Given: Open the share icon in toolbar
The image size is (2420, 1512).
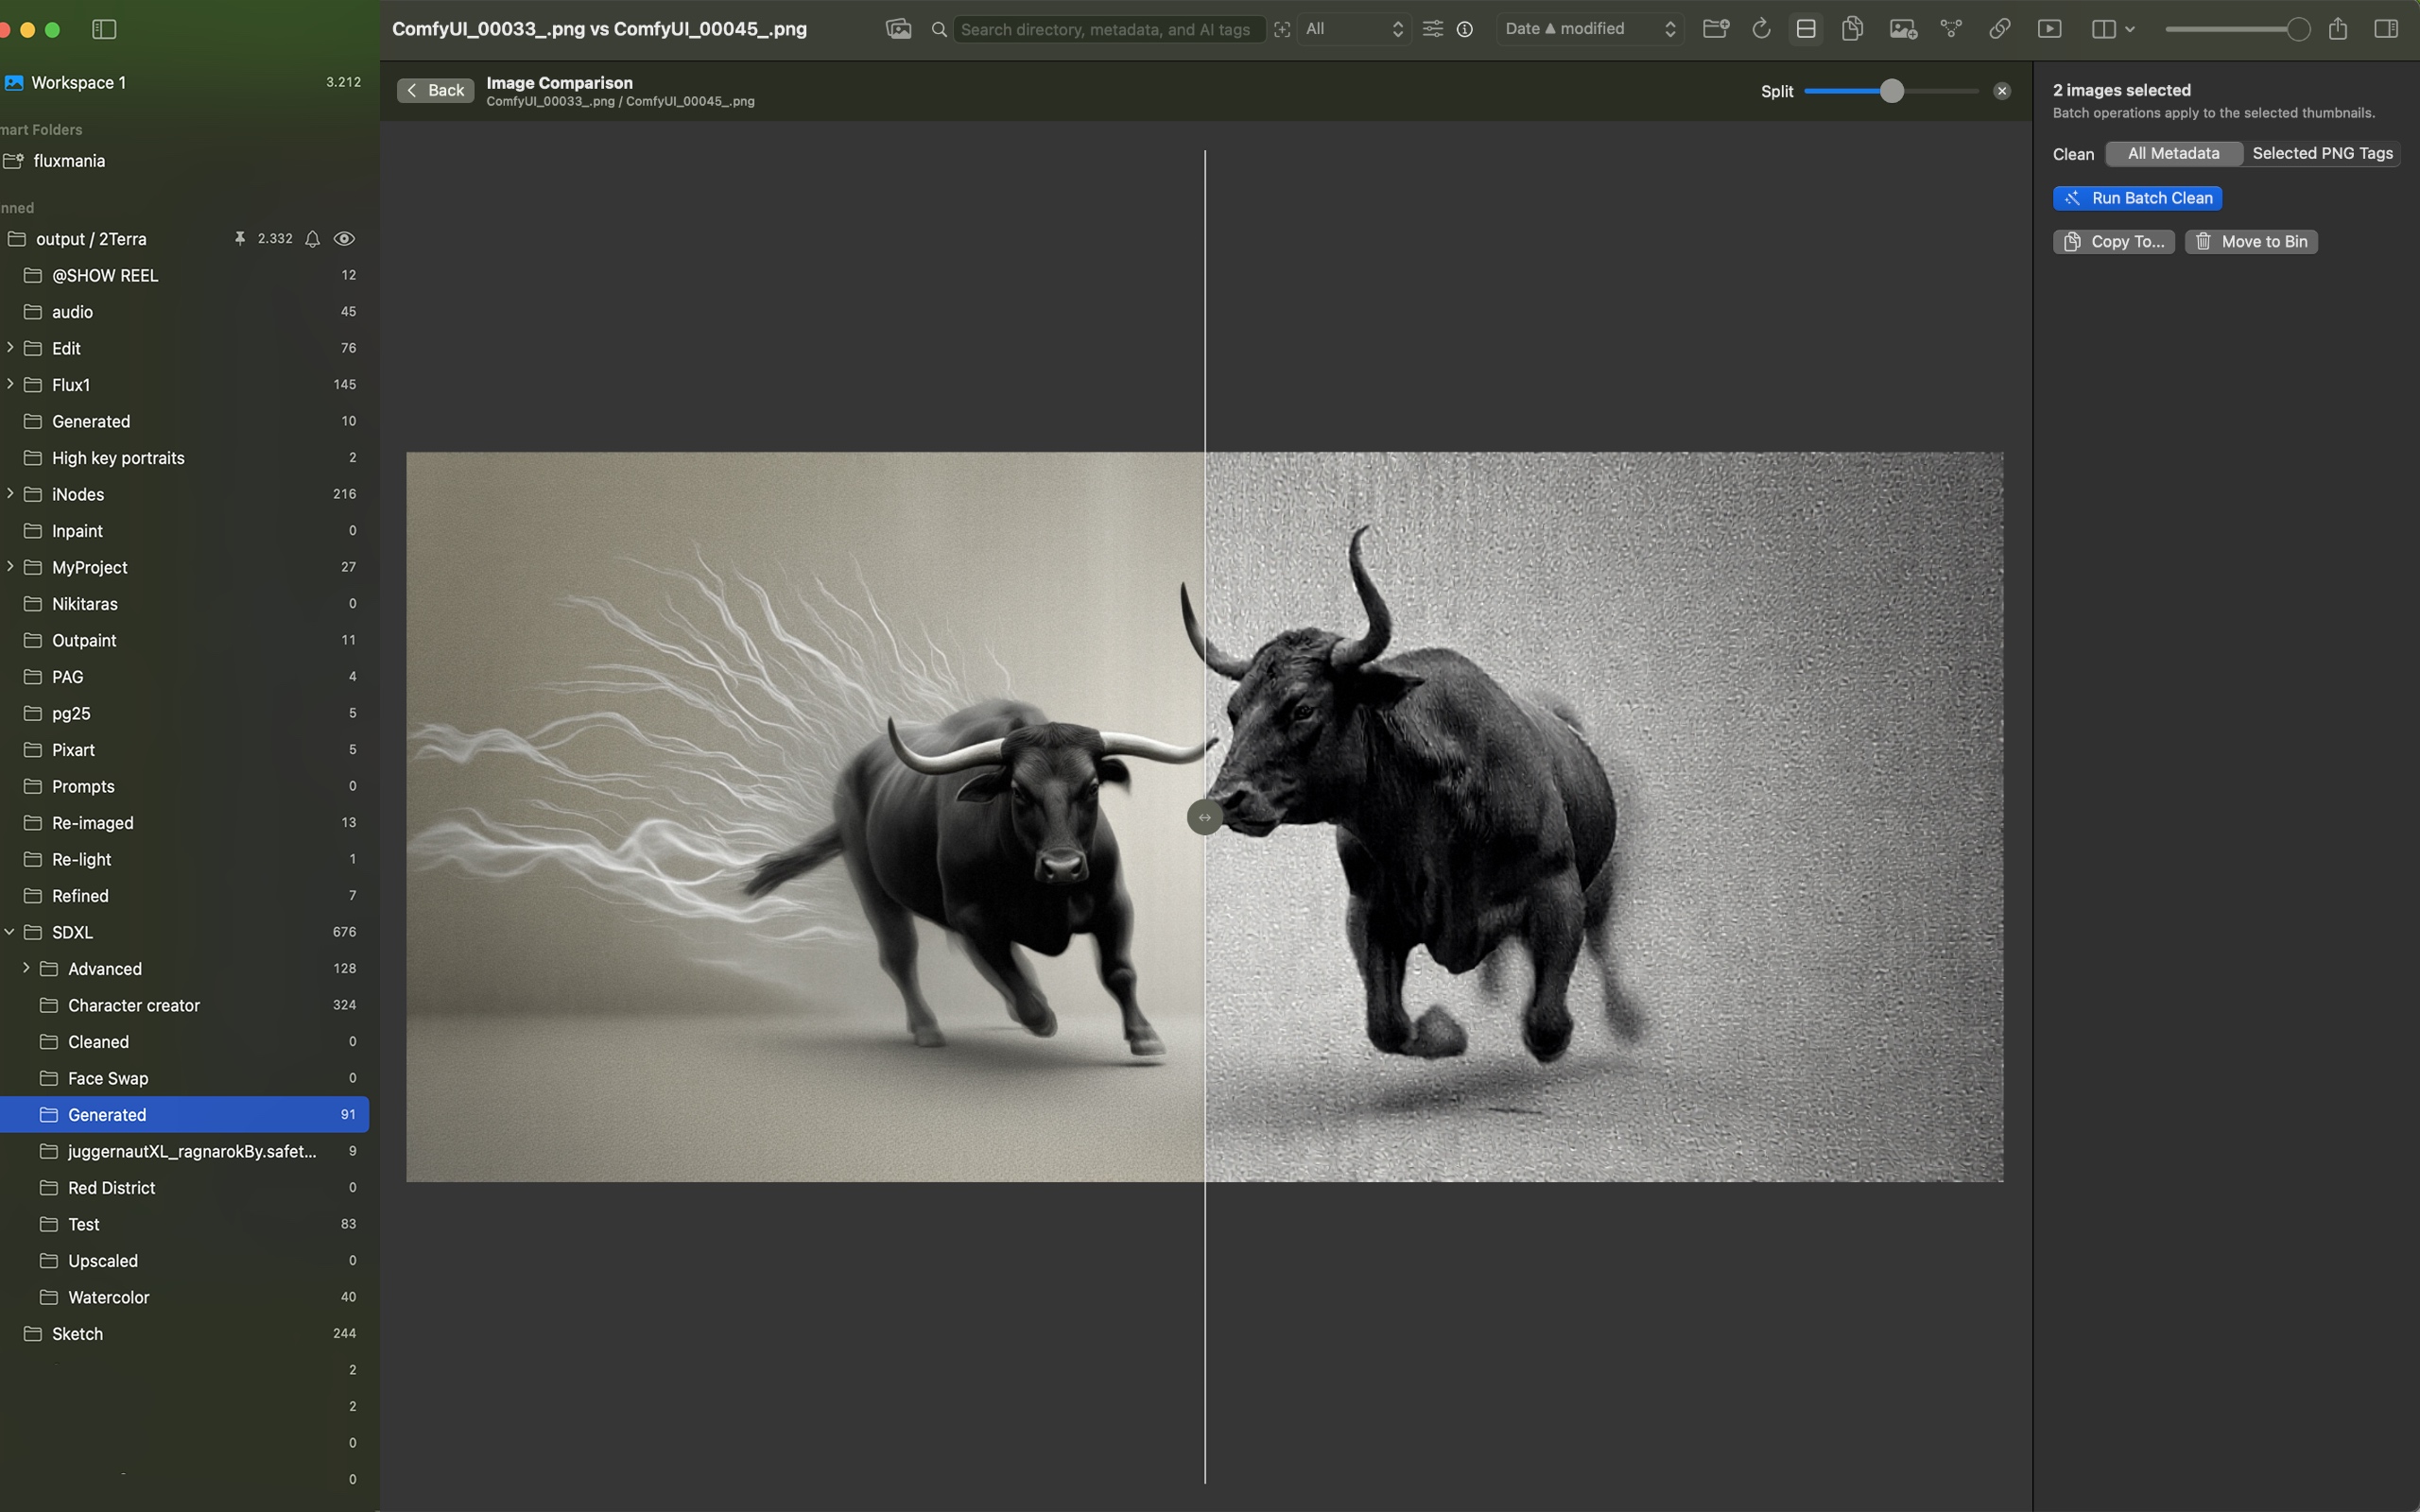Looking at the screenshot, I should pyautogui.click(x=2337, y=29).
